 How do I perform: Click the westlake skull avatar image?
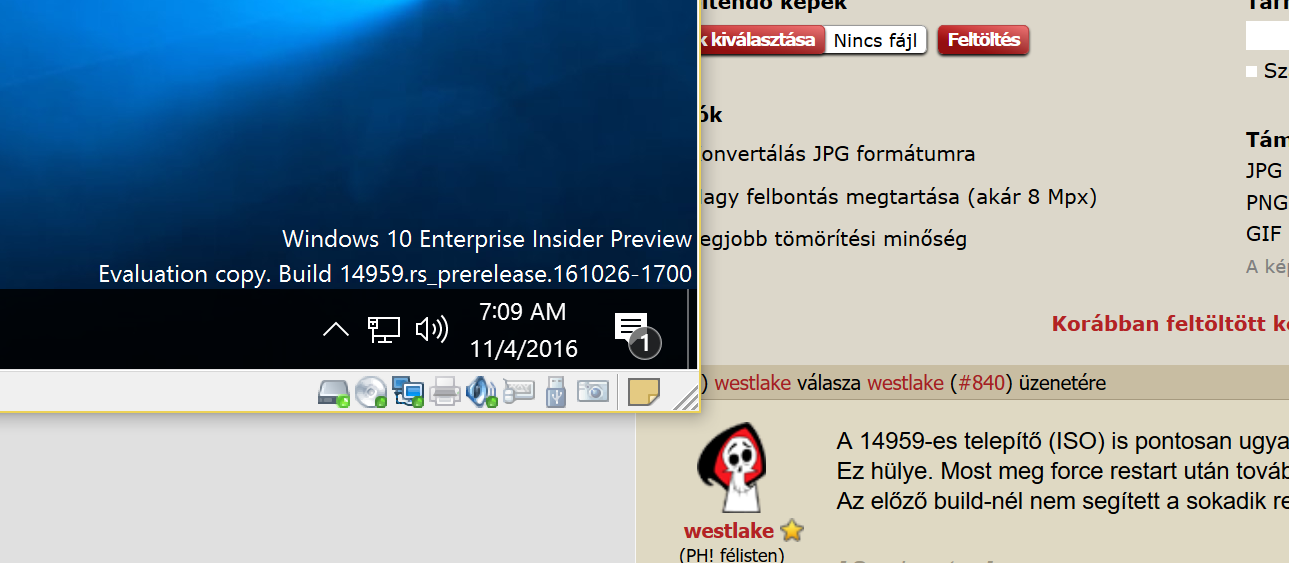click(733, 469)
